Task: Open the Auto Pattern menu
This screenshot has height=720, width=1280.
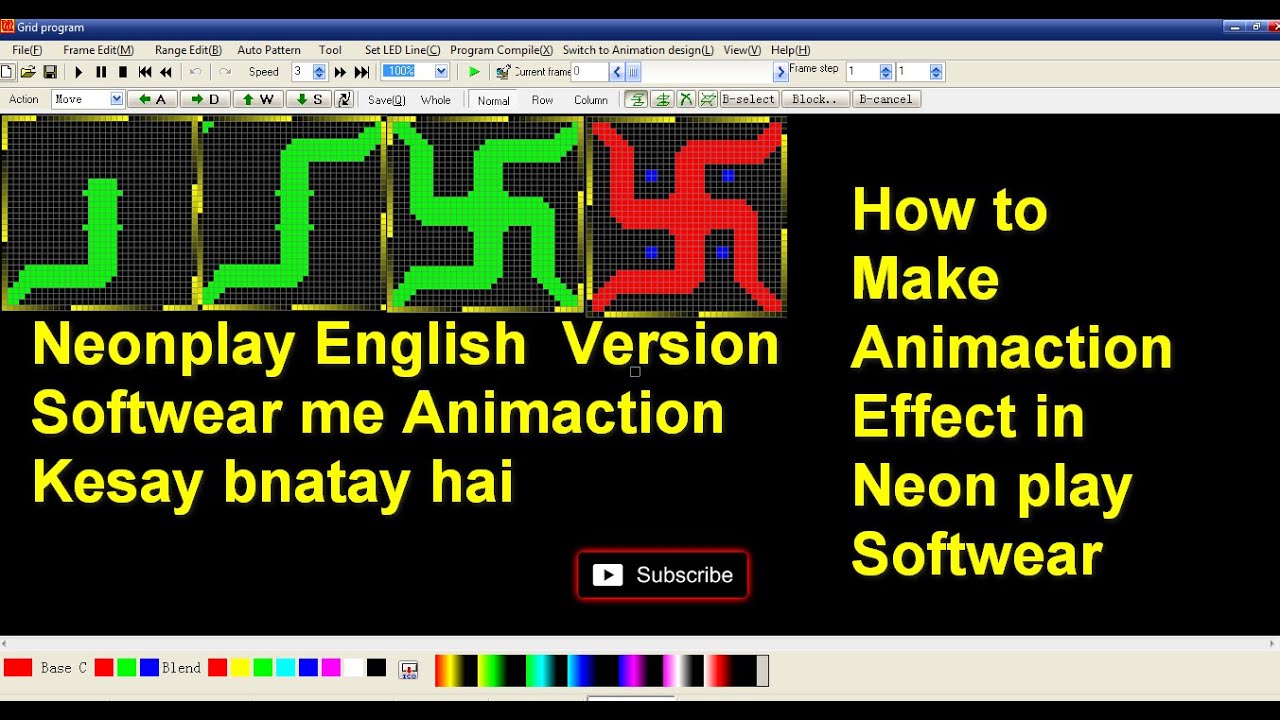Action: 269,50
